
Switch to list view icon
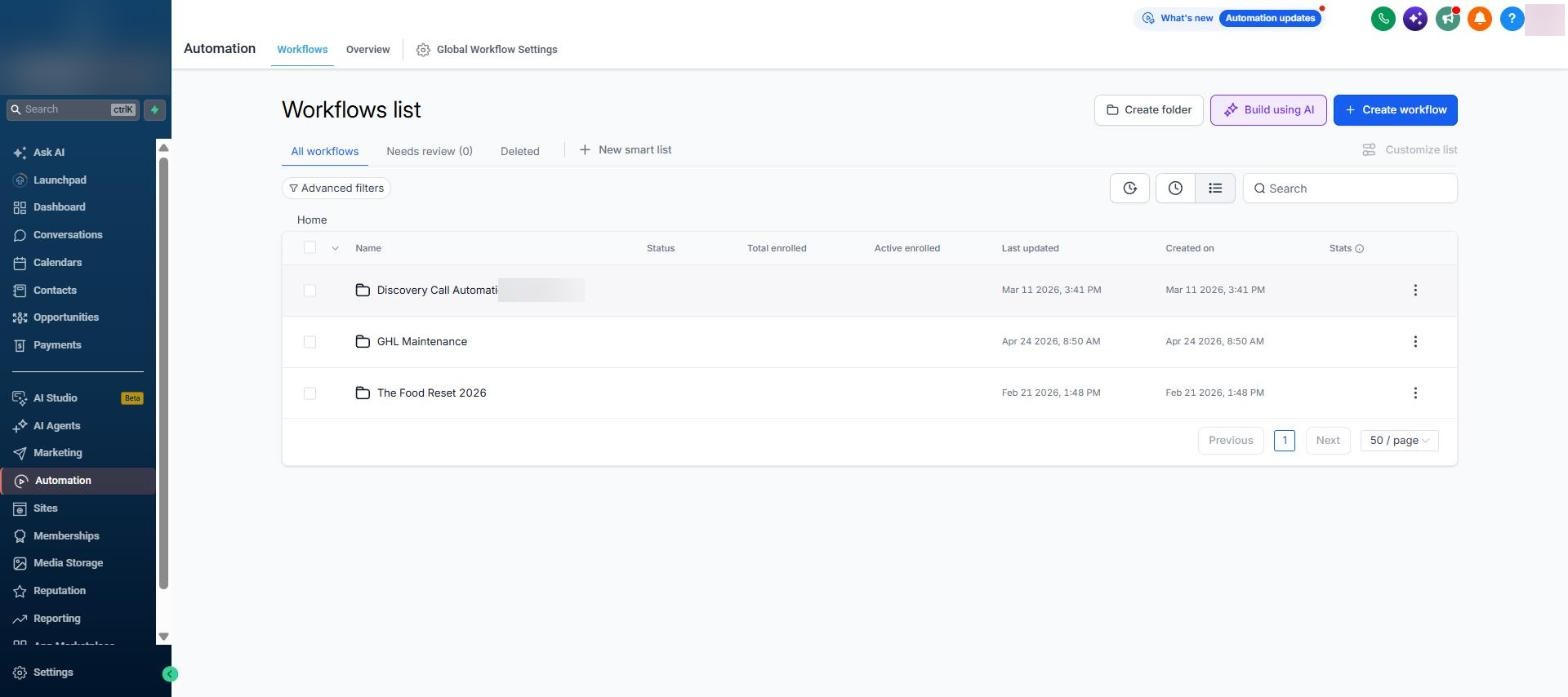[1215, 188]
